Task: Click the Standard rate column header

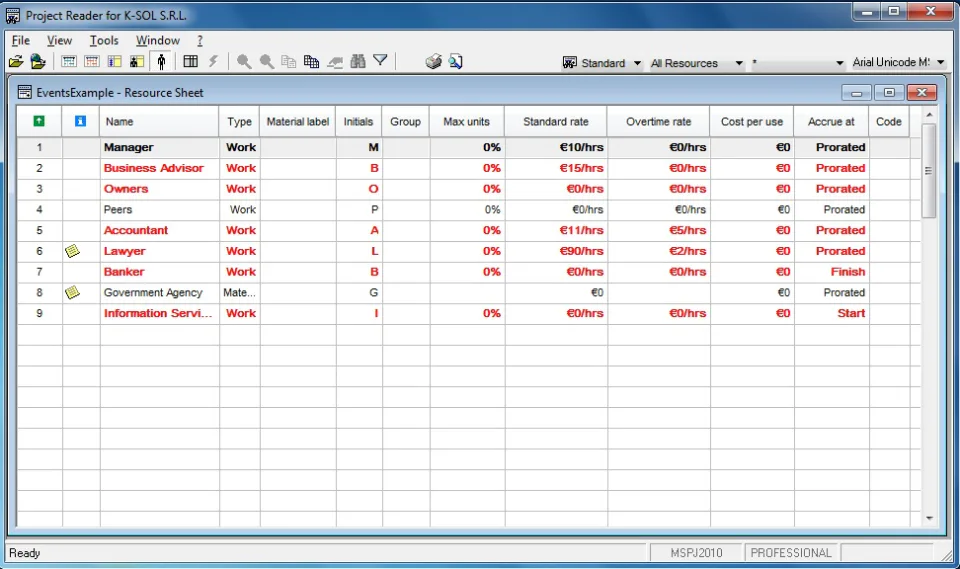Action: pyautogui.click(x=556, y=121)
